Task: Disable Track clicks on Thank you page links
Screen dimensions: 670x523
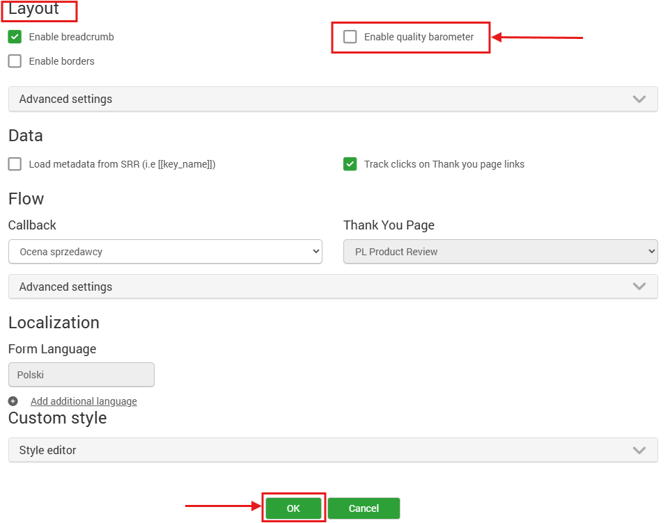Action: pos(350,164)
